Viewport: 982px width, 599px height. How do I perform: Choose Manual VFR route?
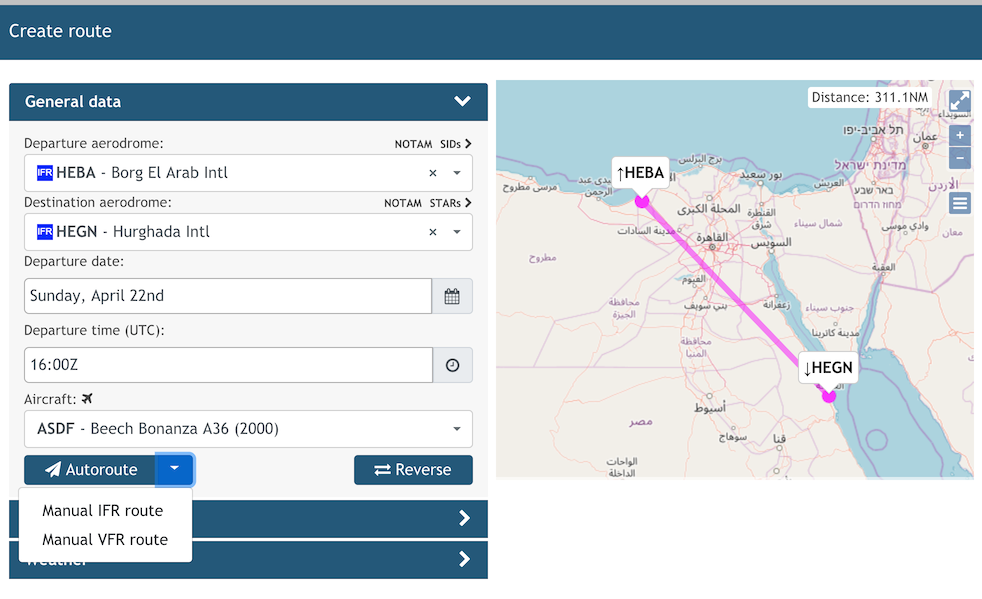coord(104,540)
